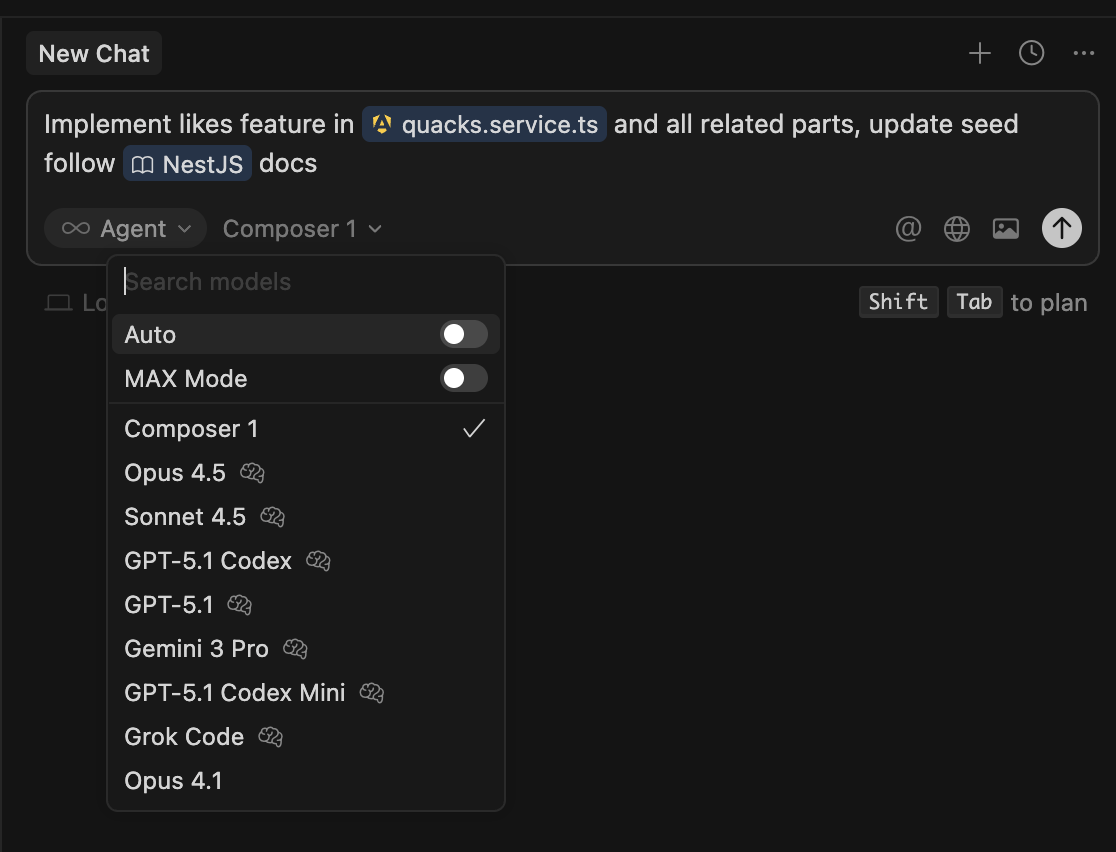Submit the prompt with the send arrow

pos(1061,228)
